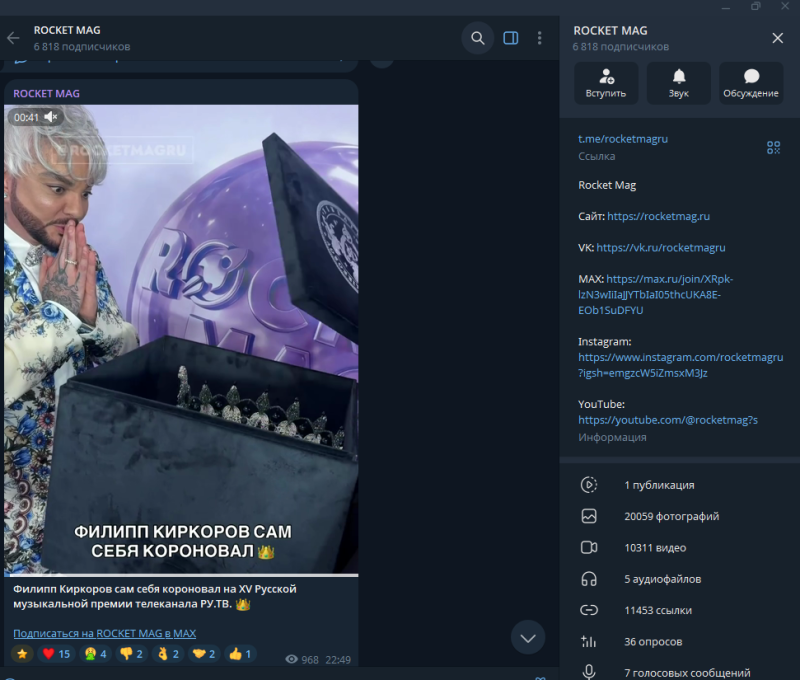Follow the Подписаться на ROCKET MAG в MAX link
800x680 pixels.
[105, 633]
